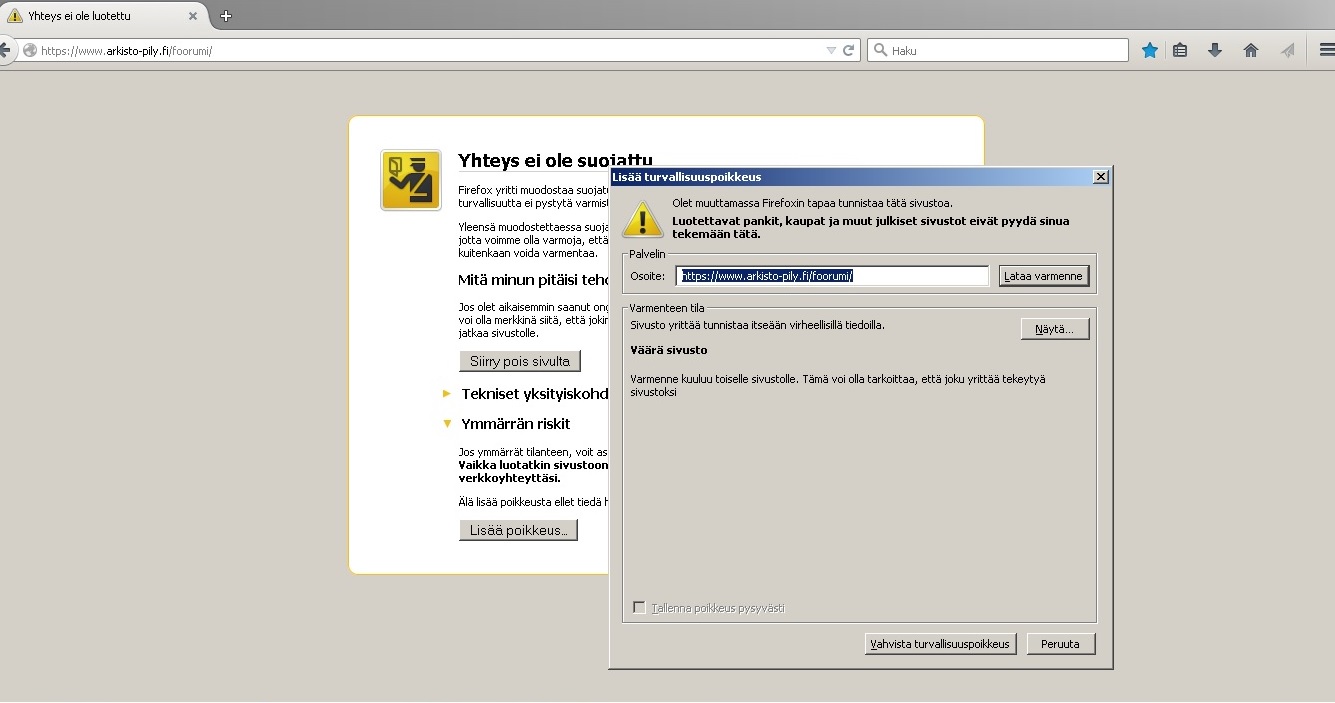Open the bookmarks list icon
The height and width of the screenshot is (703, 1335).
pyautogui.click(x=1181, y=50)
